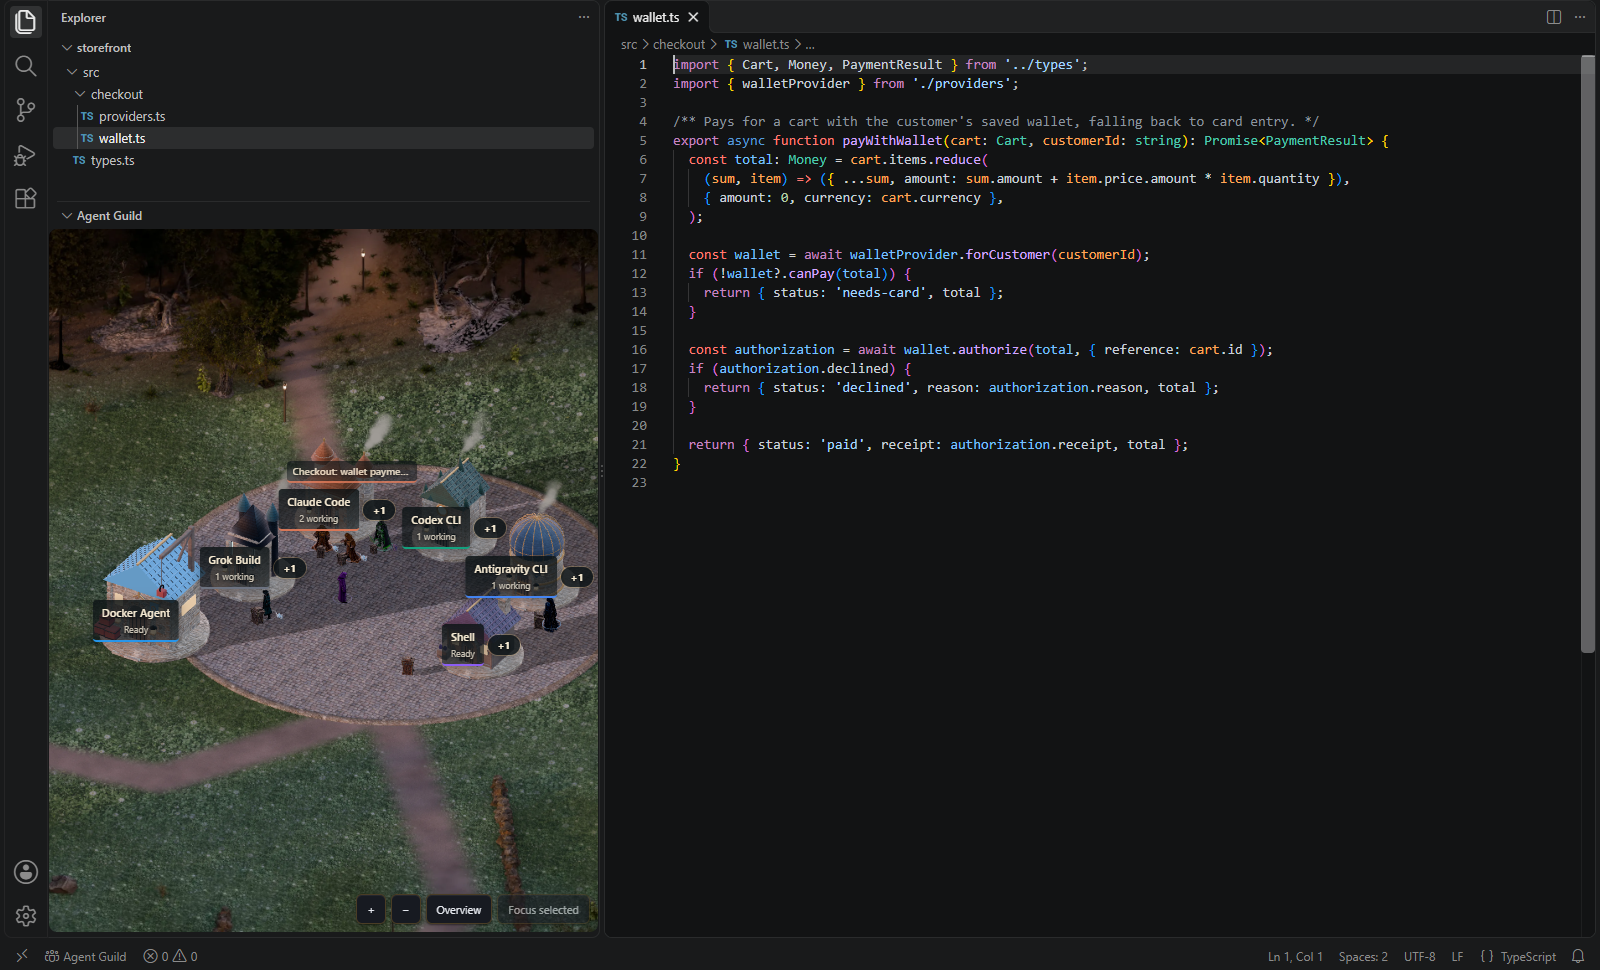The width and height of the screenshot is (1600, 970).
Task: Click the Explorer more actions ellipsis
Action: click(x=584, y=17)
